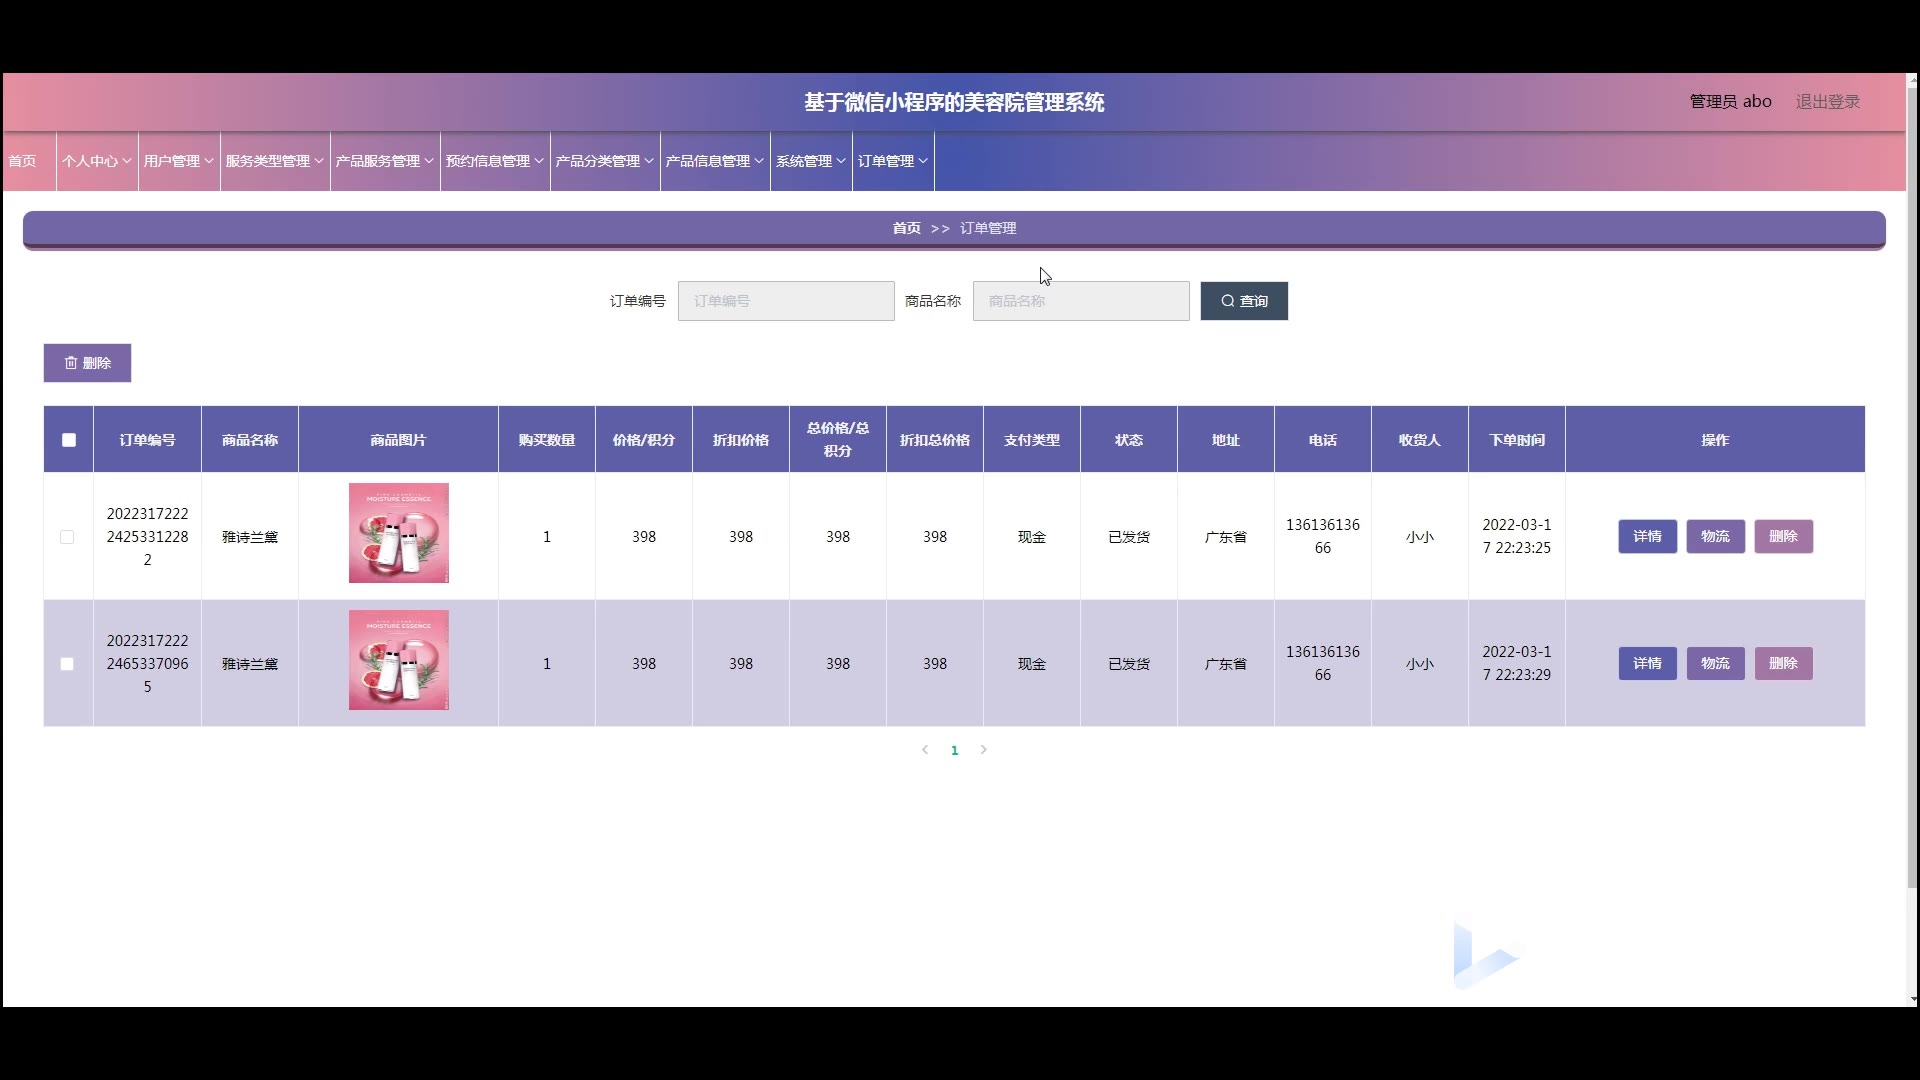Toggle the select-all checkbox in table header
Viewport: 1920px width, 1080px height.
click(69, 440)
